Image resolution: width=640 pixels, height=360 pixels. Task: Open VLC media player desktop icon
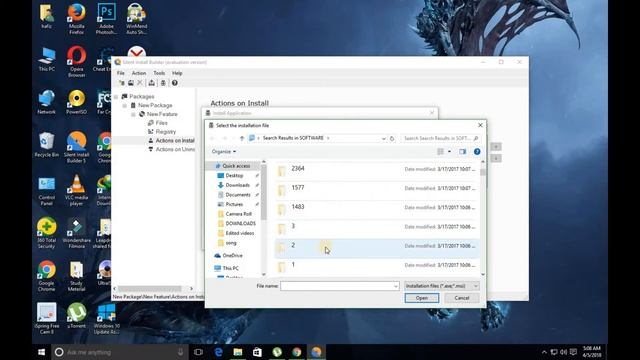(76, 190)
